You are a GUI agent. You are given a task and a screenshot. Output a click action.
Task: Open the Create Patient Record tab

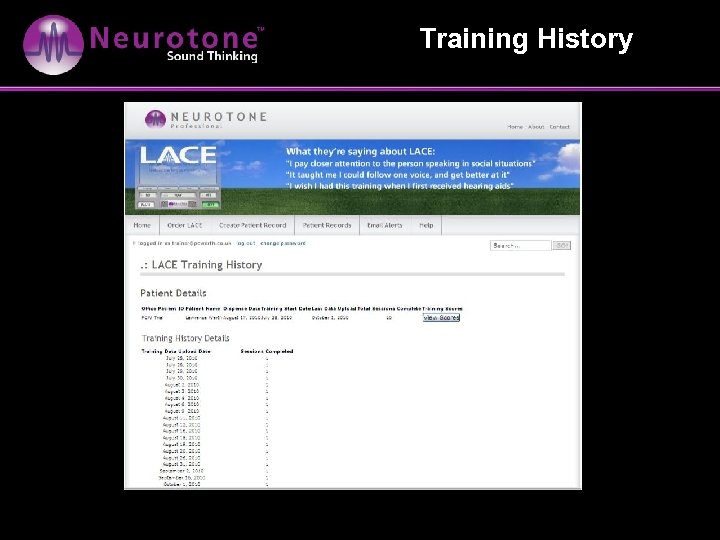[253, 225]
